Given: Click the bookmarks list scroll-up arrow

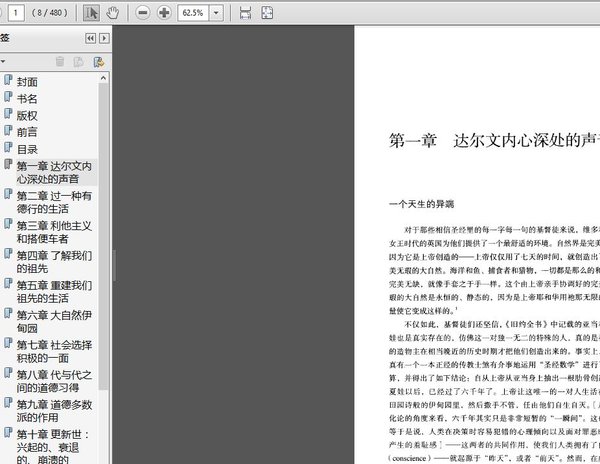Looking at the screenshot, I should (x=103, y=78).
